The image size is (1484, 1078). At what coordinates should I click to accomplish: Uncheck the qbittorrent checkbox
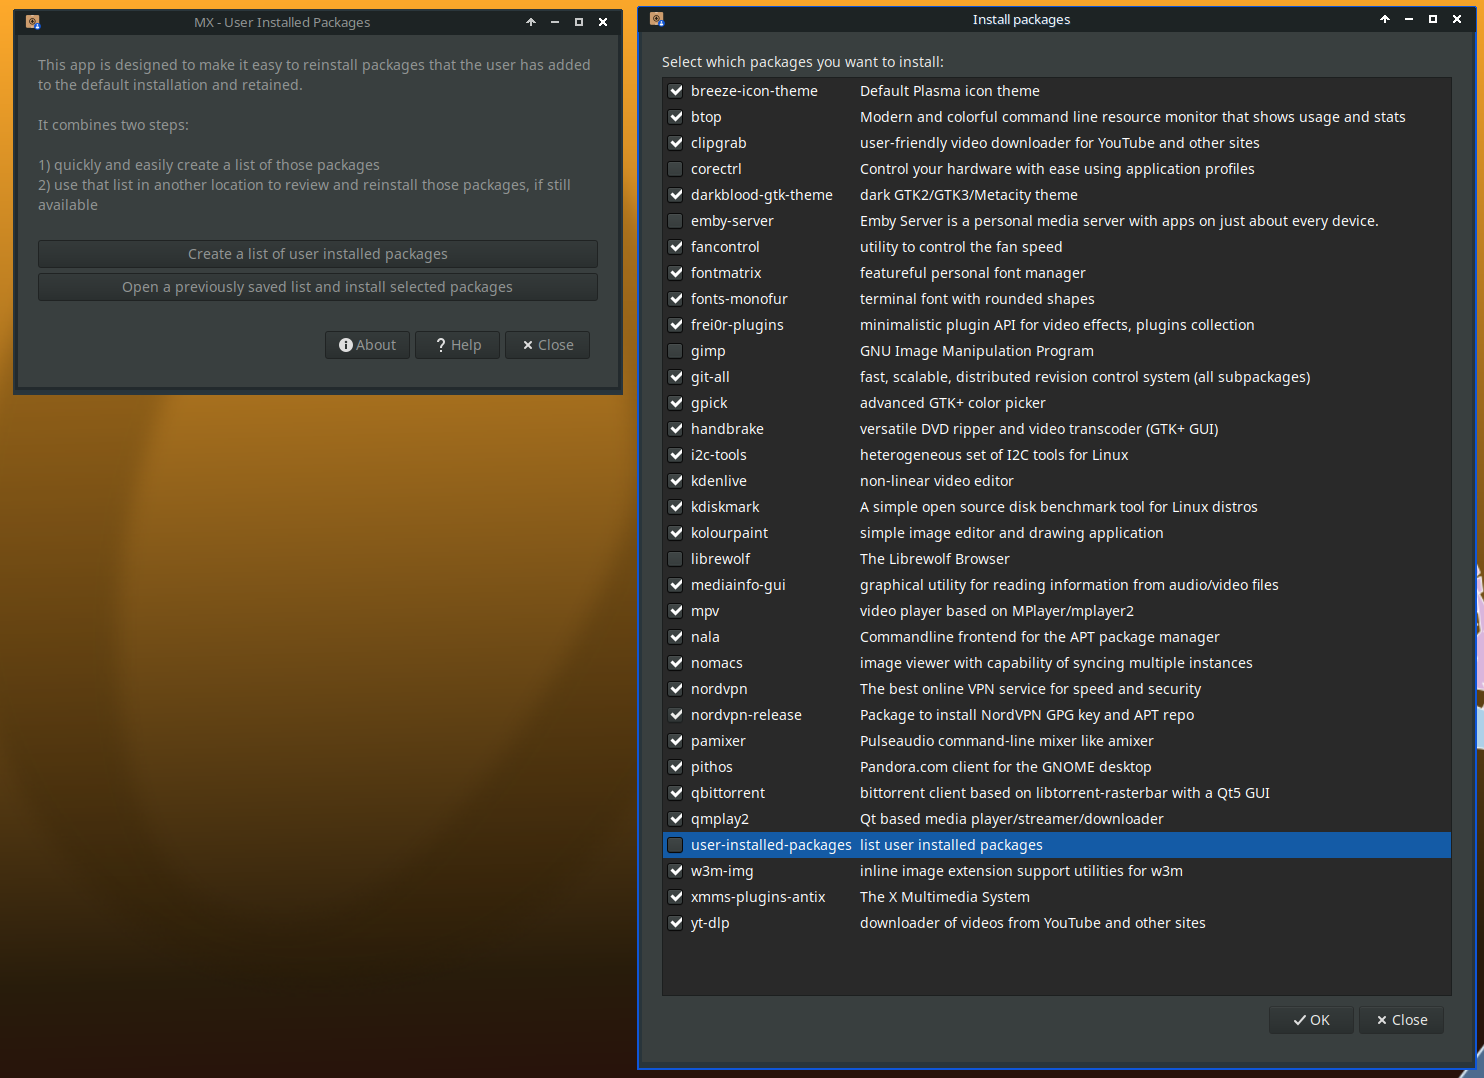pyautogui.click(x=676, y=793)
